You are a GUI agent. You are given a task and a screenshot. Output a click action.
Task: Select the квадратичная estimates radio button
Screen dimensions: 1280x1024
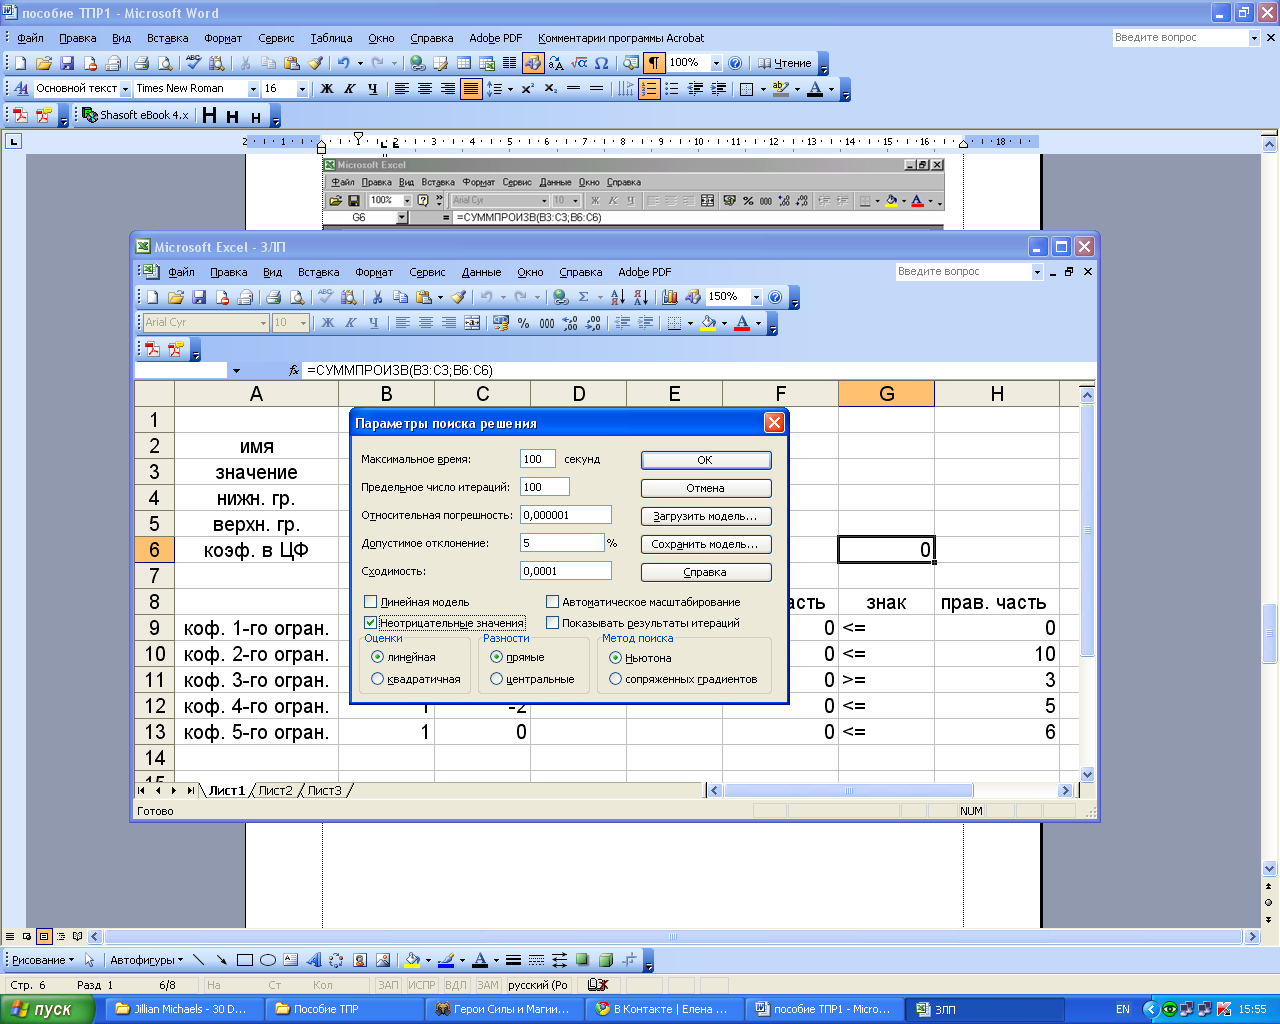pyautogui.click(x=377, y=679)
